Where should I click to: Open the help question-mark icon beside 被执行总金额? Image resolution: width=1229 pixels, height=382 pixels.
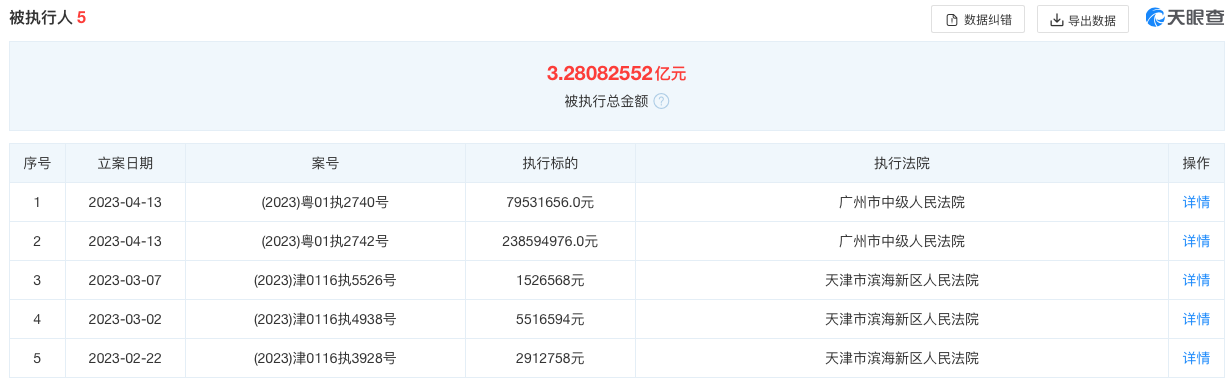click(661, 101)
